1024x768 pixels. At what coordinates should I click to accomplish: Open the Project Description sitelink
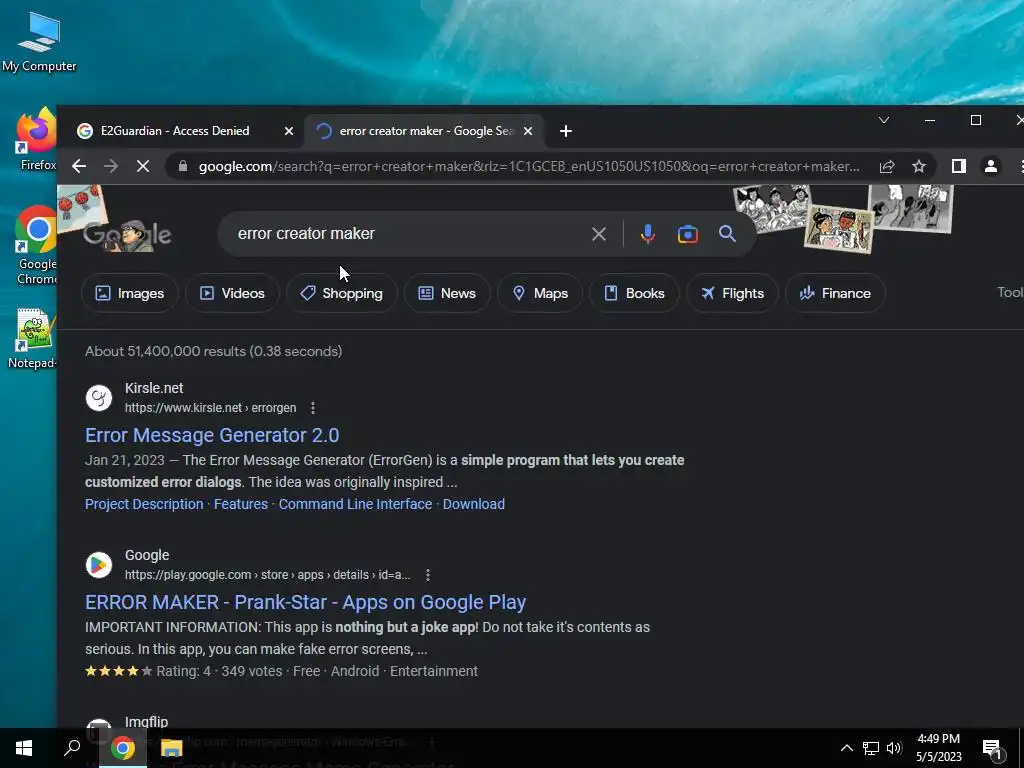point(144,504)
